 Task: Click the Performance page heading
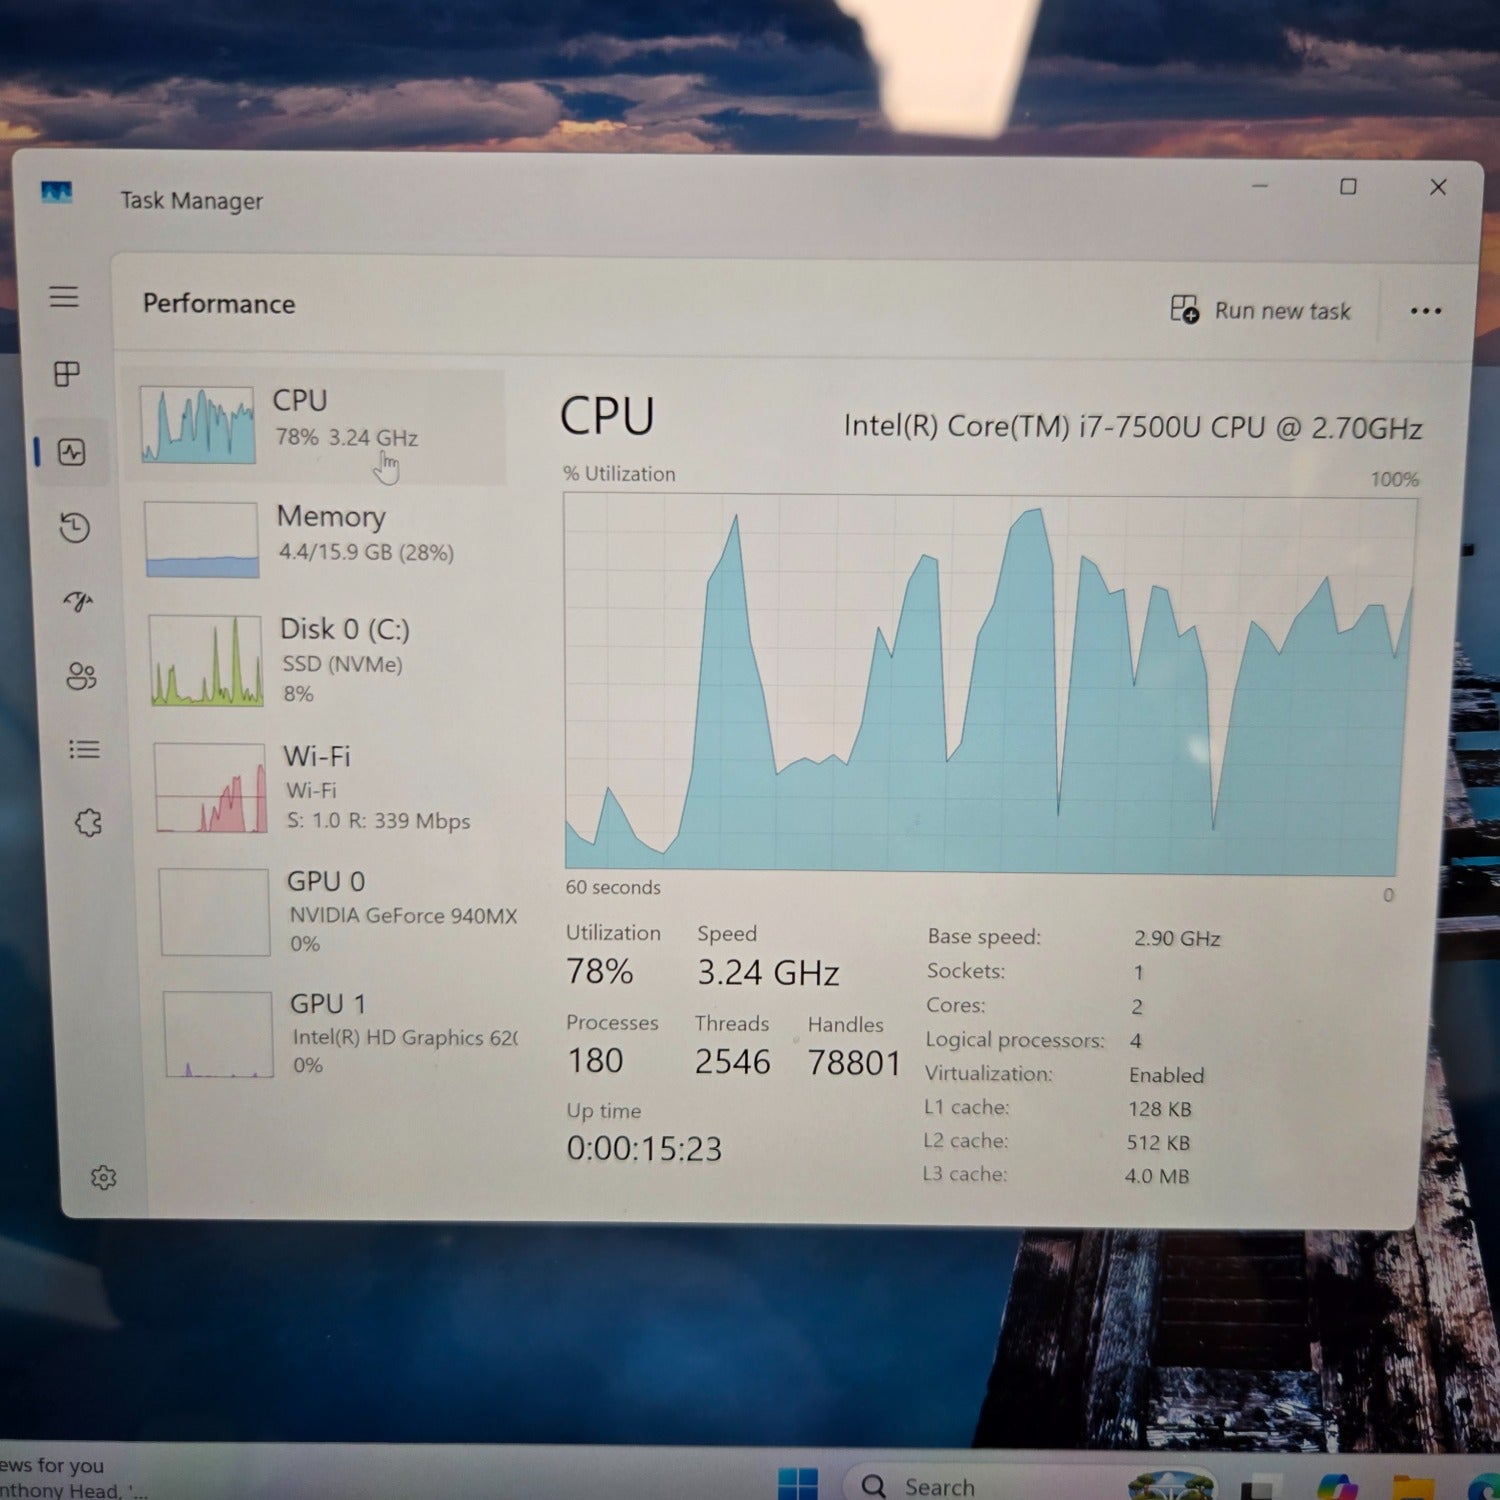[x=219, y=304]
